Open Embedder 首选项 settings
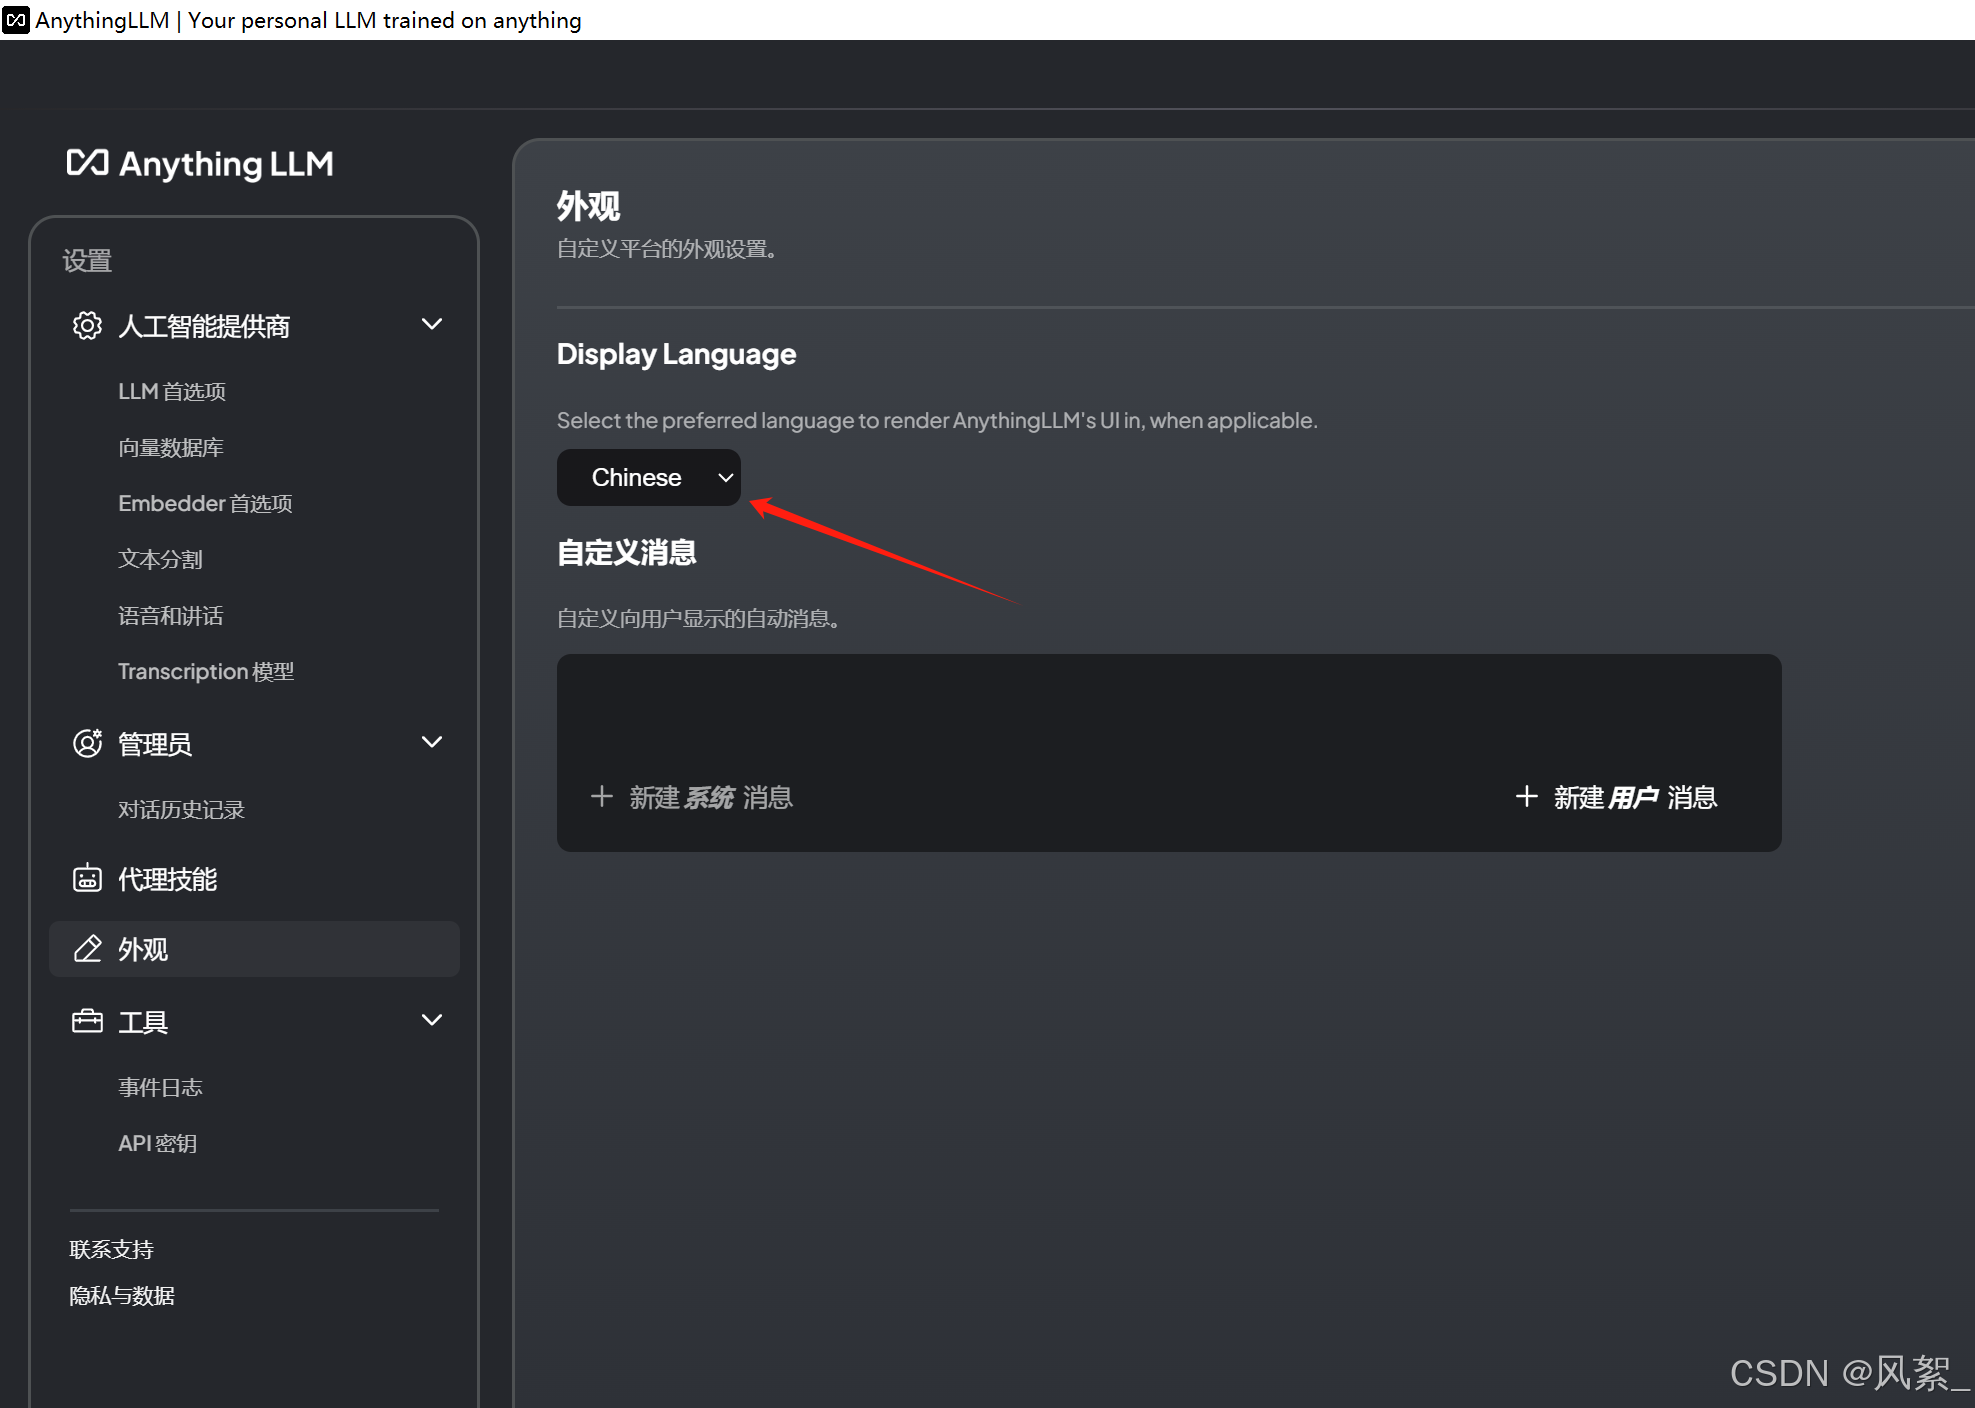Image resolution: width=1975 pixels, height=1408 pixels. click(205, 504)
